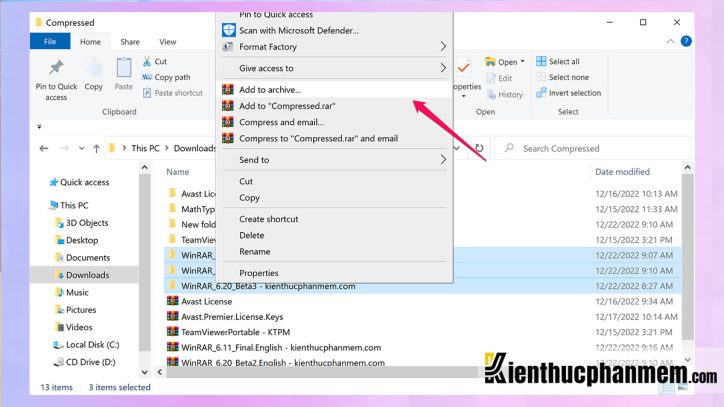Open the Format Factory submenu
The height and width of the screenshot is (407, 724).
(x=333, y=47)
